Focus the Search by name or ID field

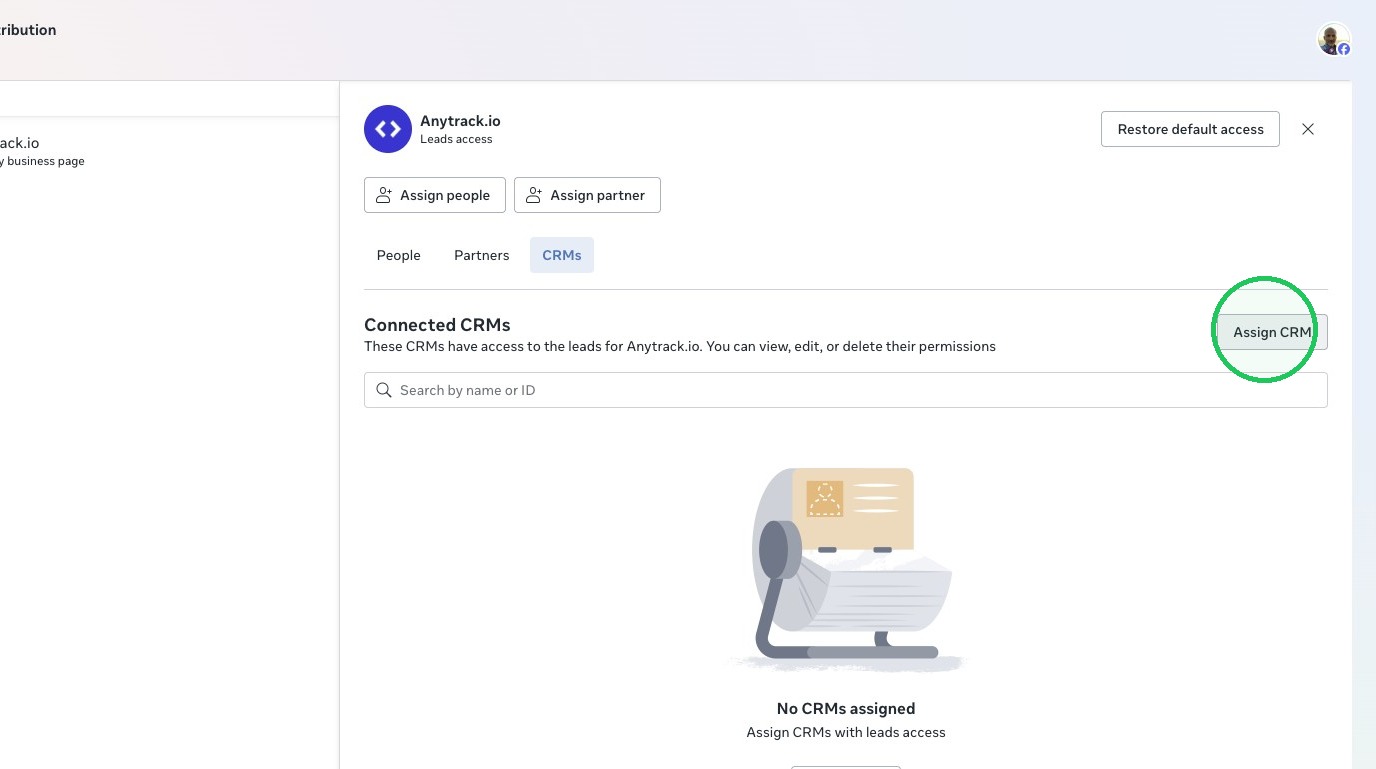point(846,390)
